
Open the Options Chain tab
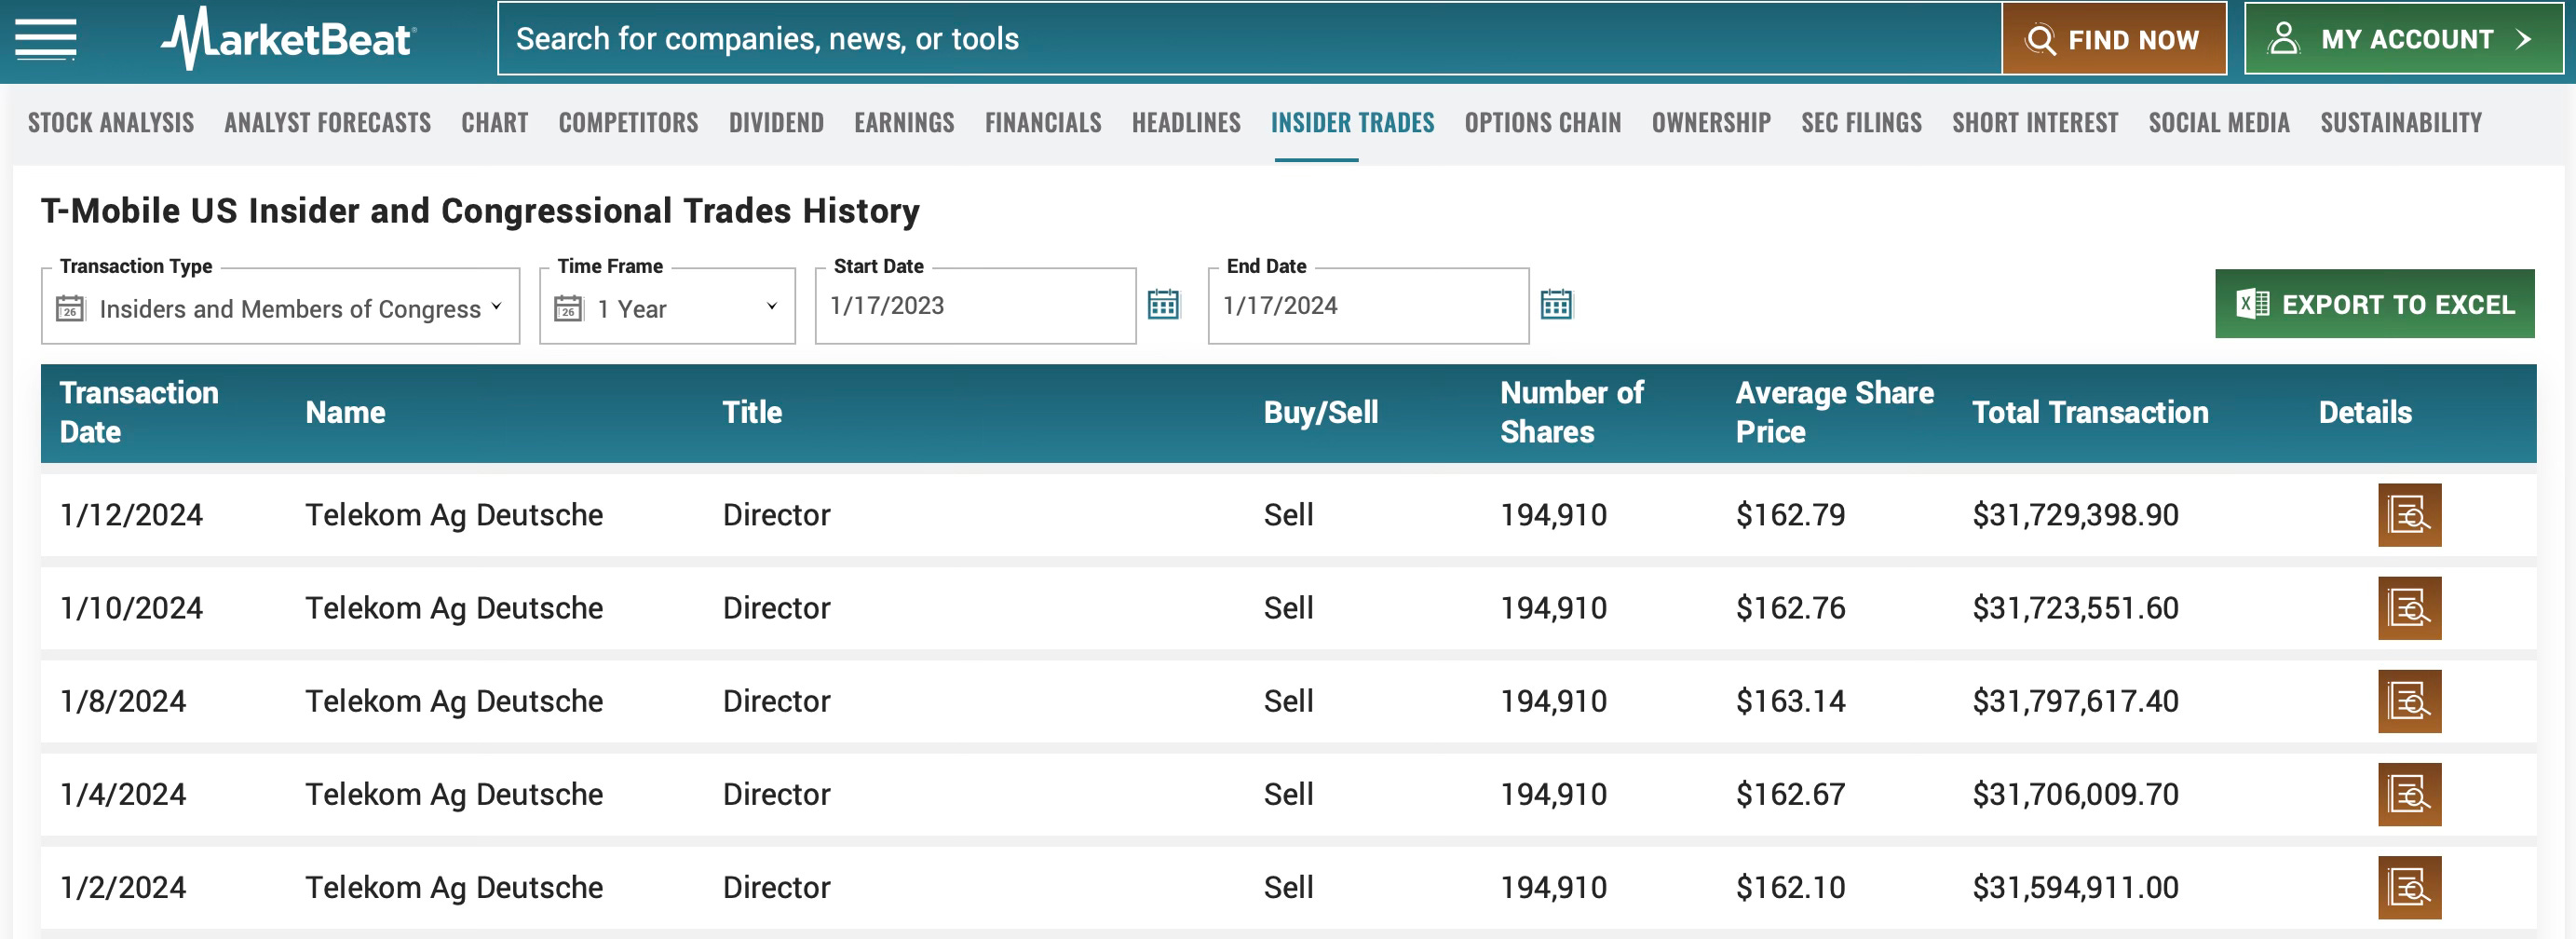pyautogui.click(x=1542, y=122)
